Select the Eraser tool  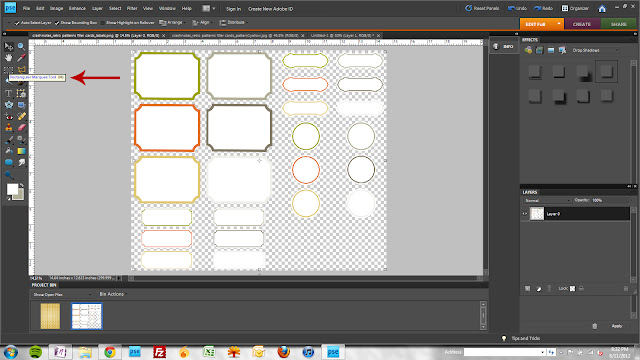[21, 127]
